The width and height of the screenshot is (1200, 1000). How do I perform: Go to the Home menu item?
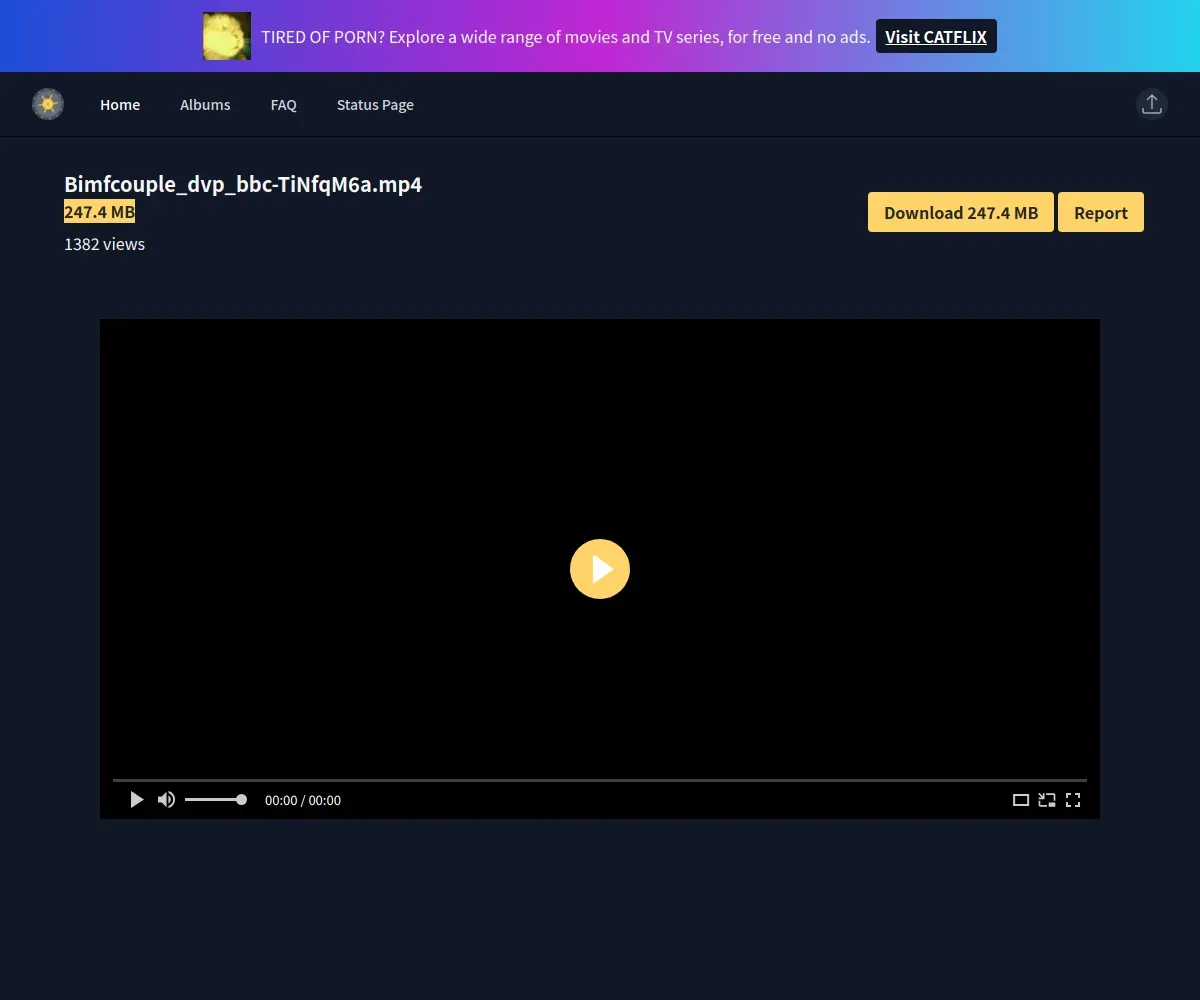click(120, 105)
